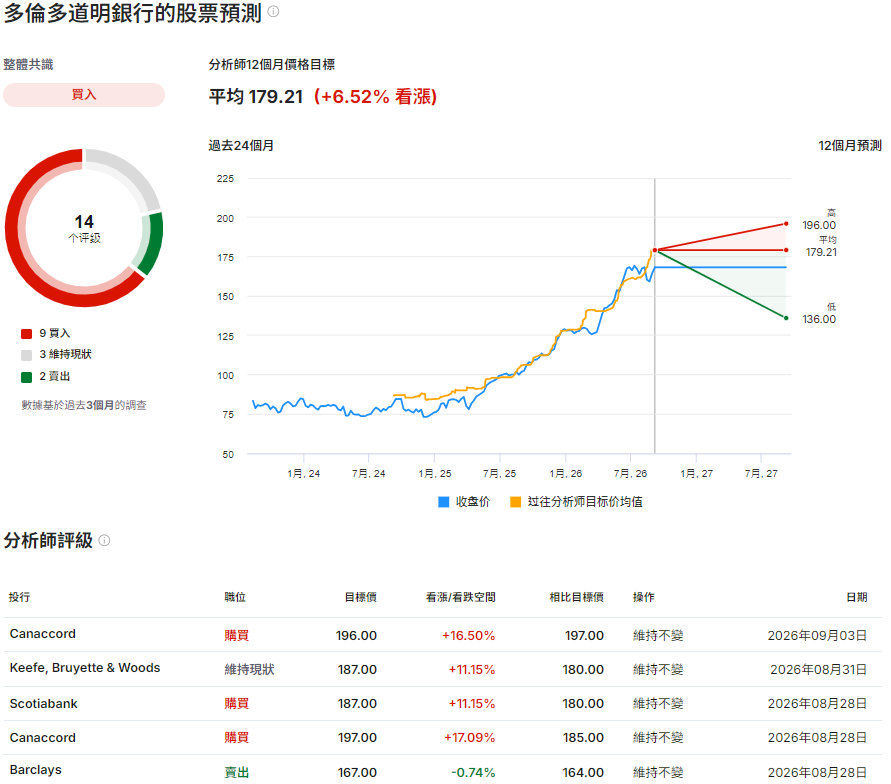Sort by 相比目標價 column header
This screenshot has width=891, height=784.
(576, 597)
